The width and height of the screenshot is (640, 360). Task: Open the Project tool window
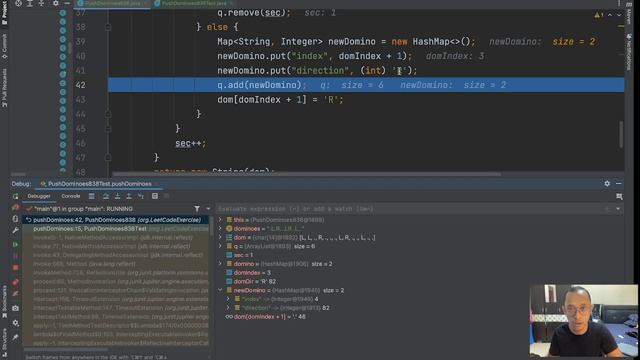4,14
